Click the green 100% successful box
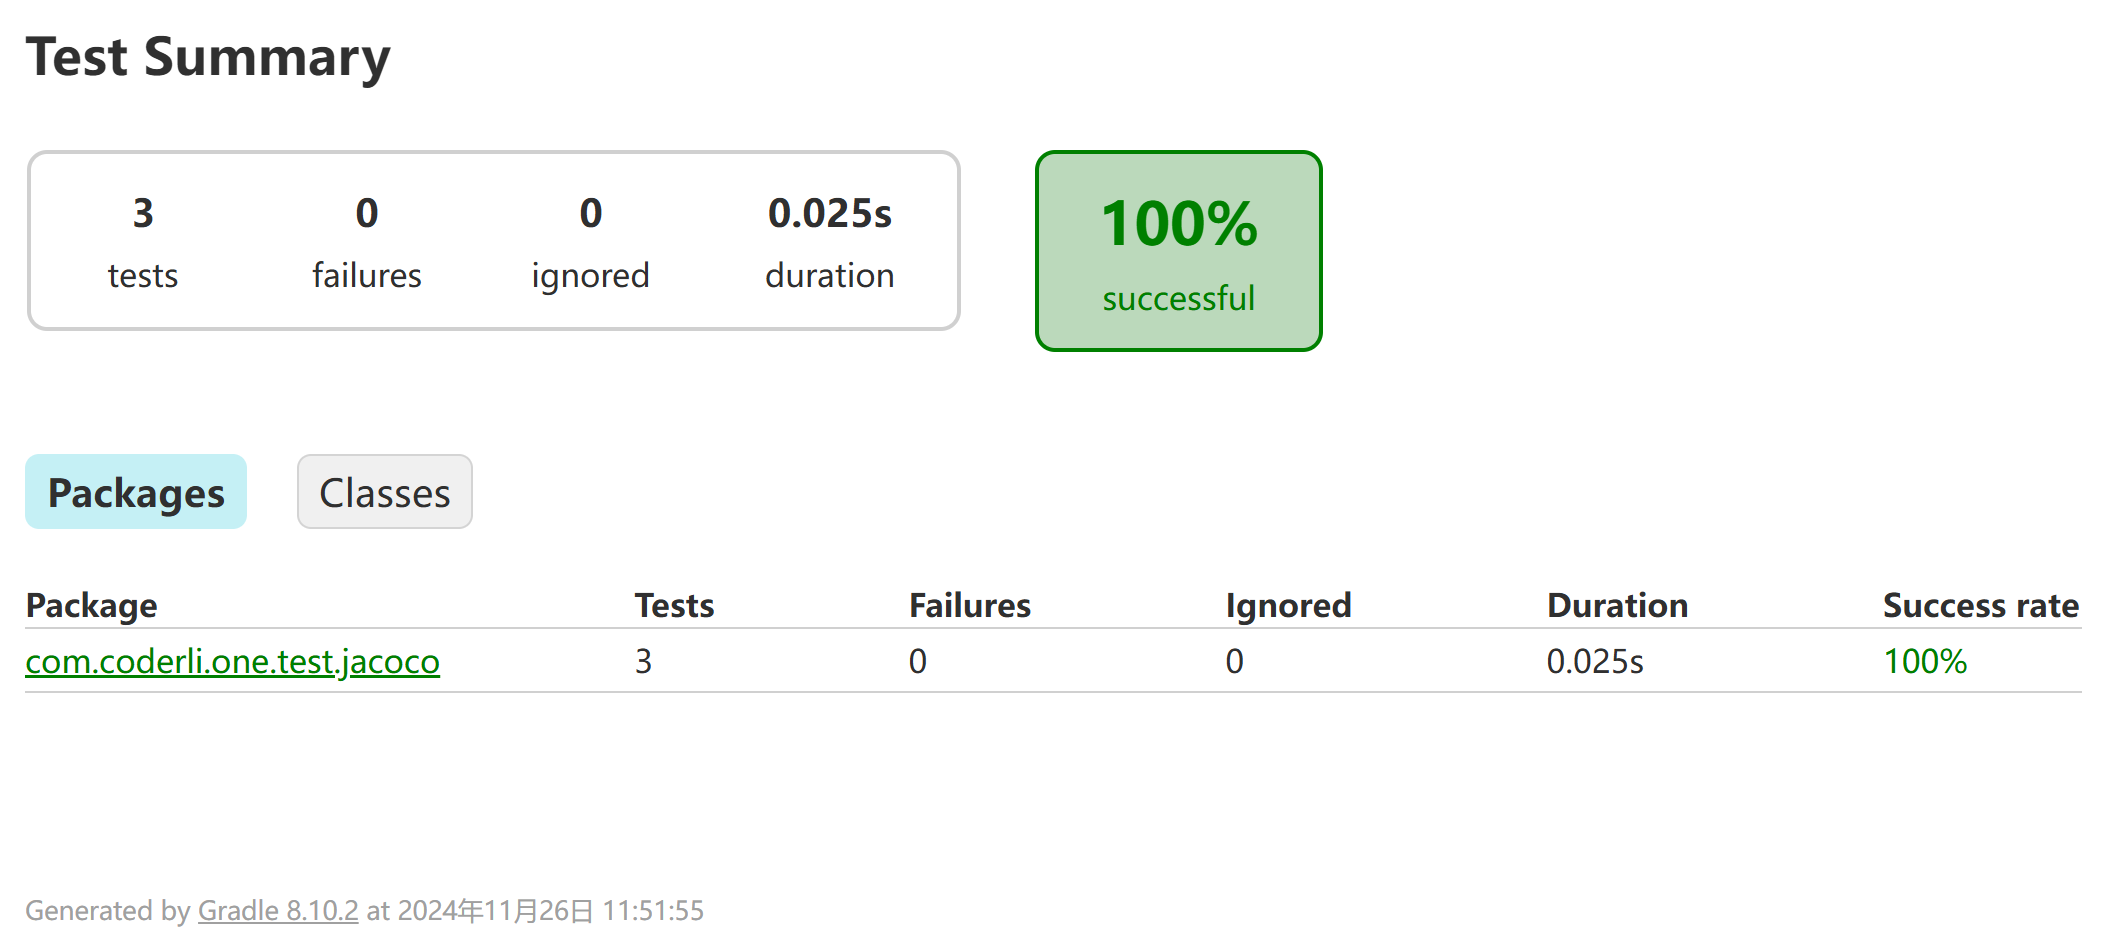Screen dimensions: 2117x945 [x=1178, y=251]
